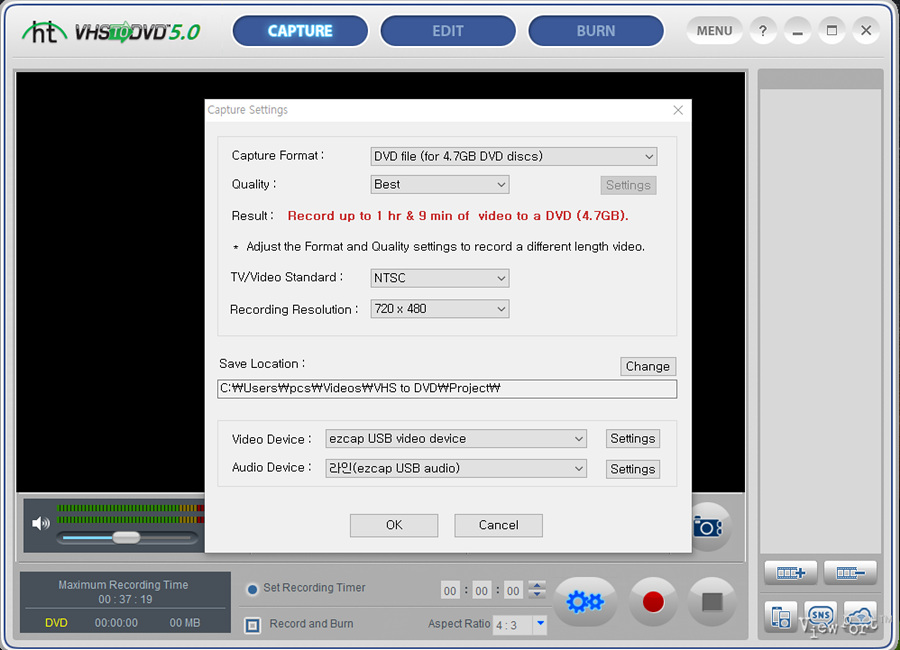900x650 pixels.
Task: Increase timer with the up arrow
Action: tap(537, 585)
